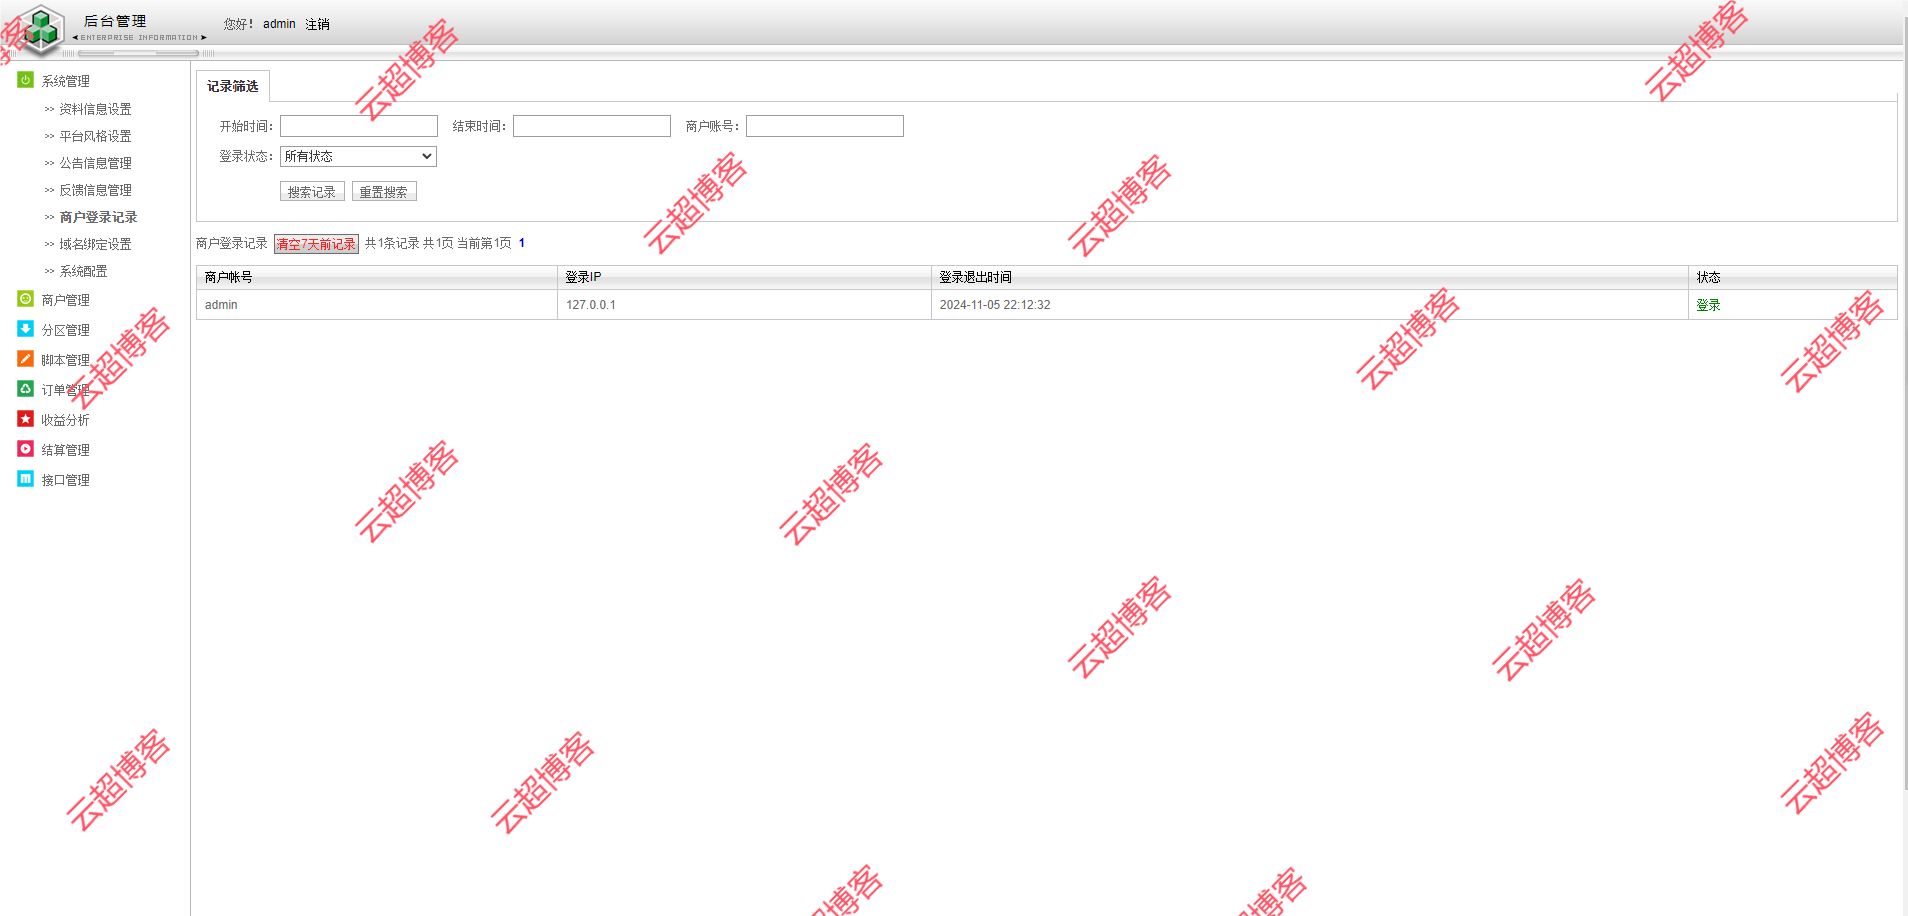Click the 注销 logout link

pyautogui.click(x=318, y=24)
